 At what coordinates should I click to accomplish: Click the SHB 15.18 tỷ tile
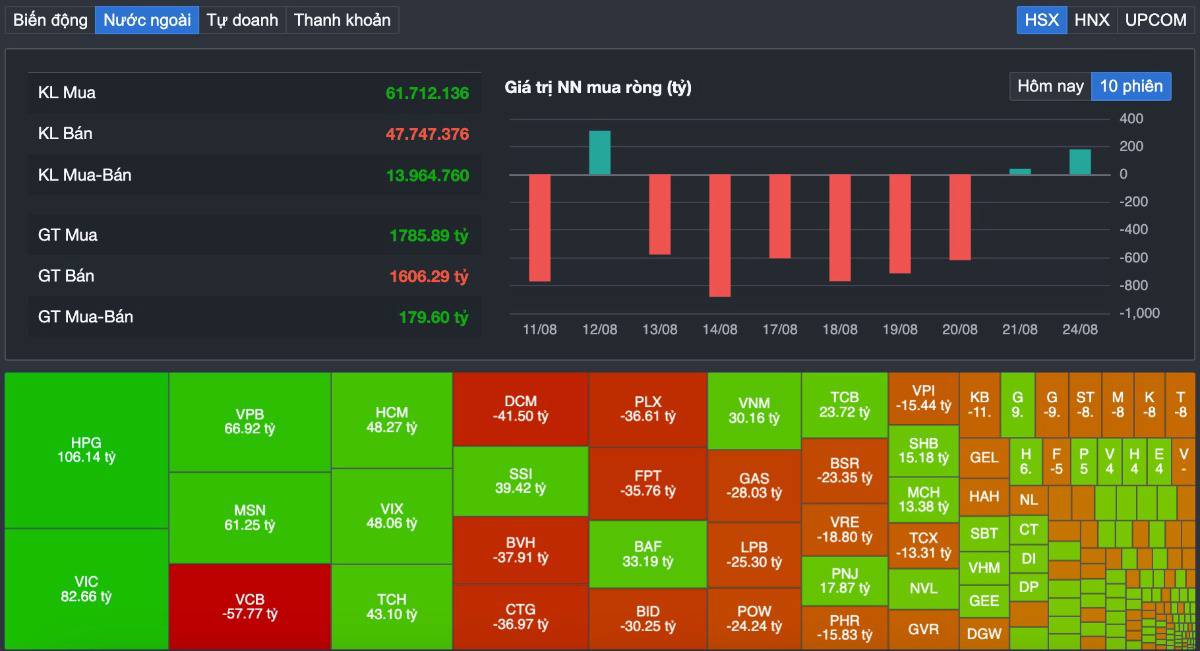[924, 451]
